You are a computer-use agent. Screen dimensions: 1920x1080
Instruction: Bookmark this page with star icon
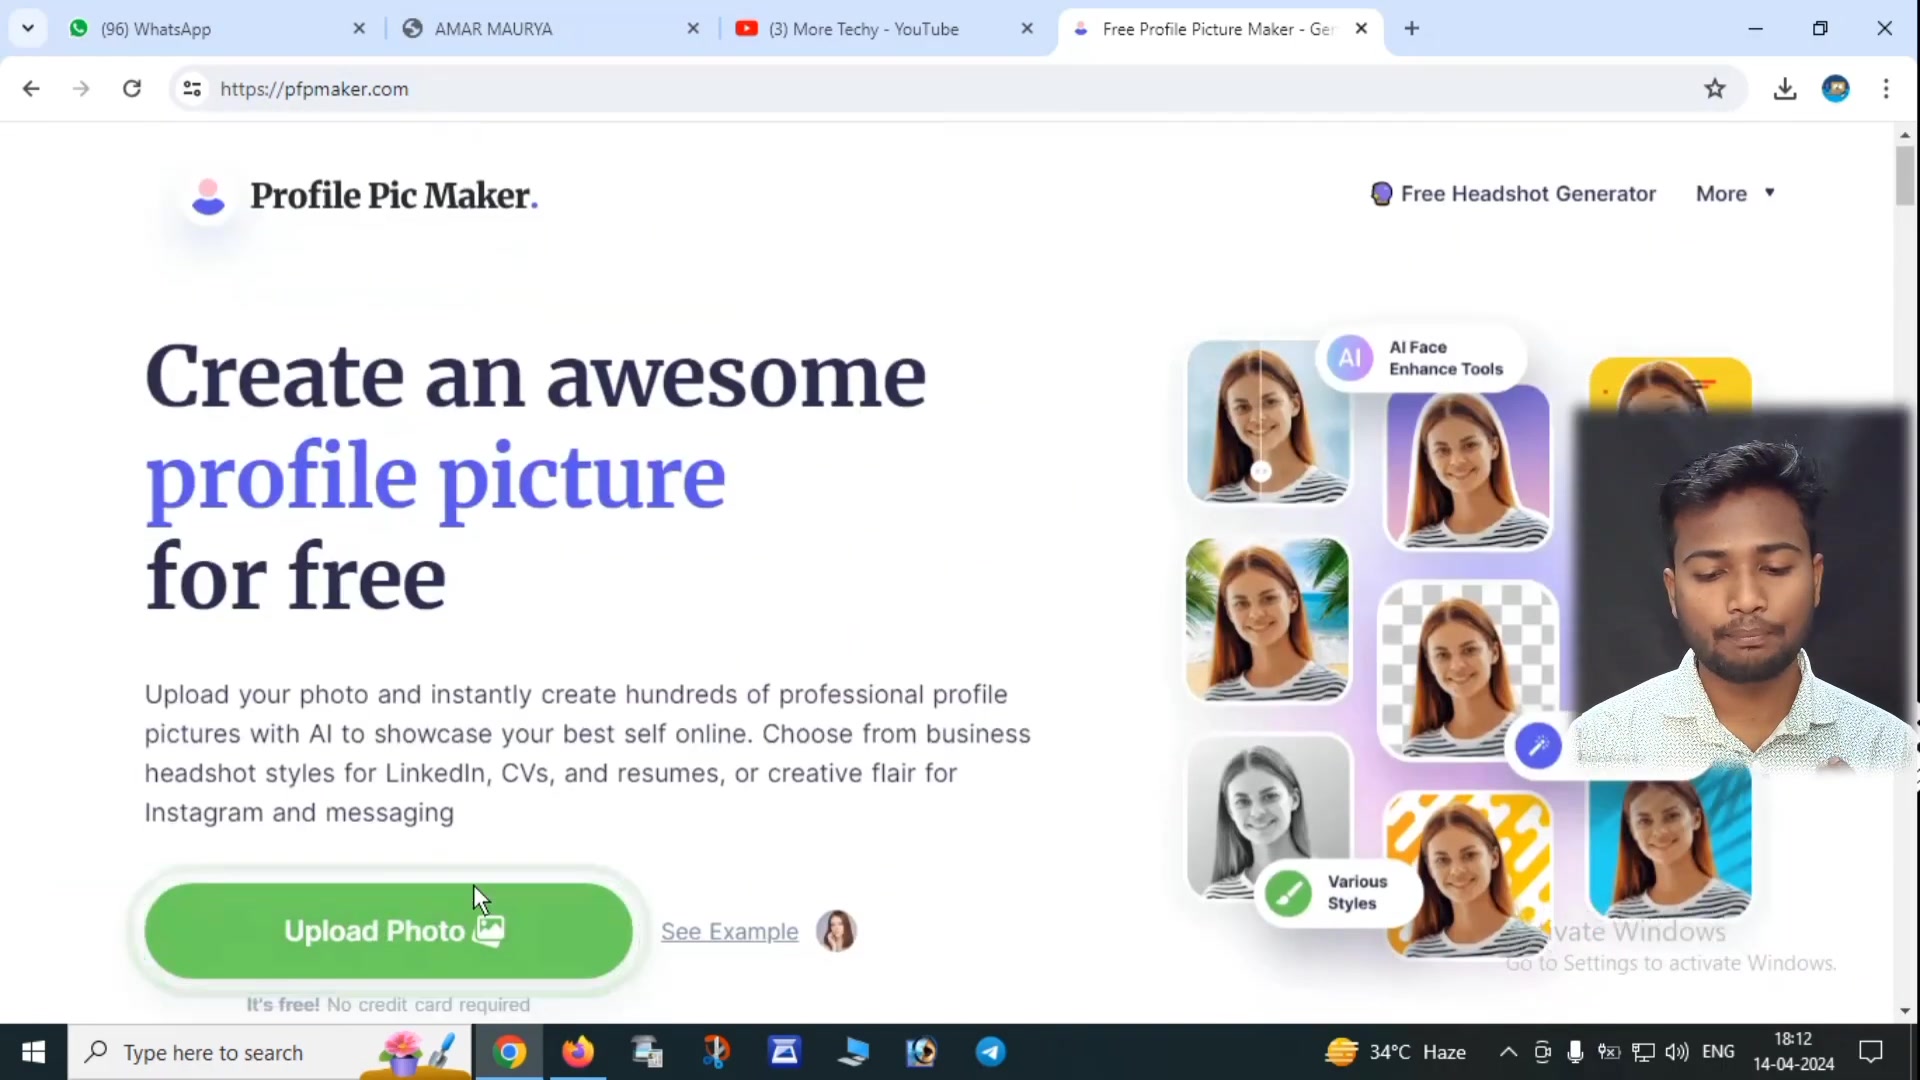point(1715,89)
